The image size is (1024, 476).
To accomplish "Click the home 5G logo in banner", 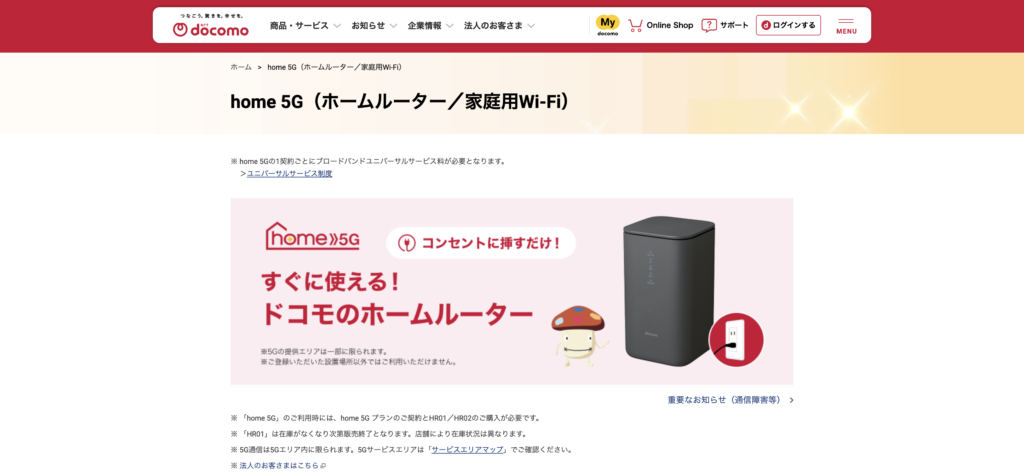I will click(x=312, y=236).
